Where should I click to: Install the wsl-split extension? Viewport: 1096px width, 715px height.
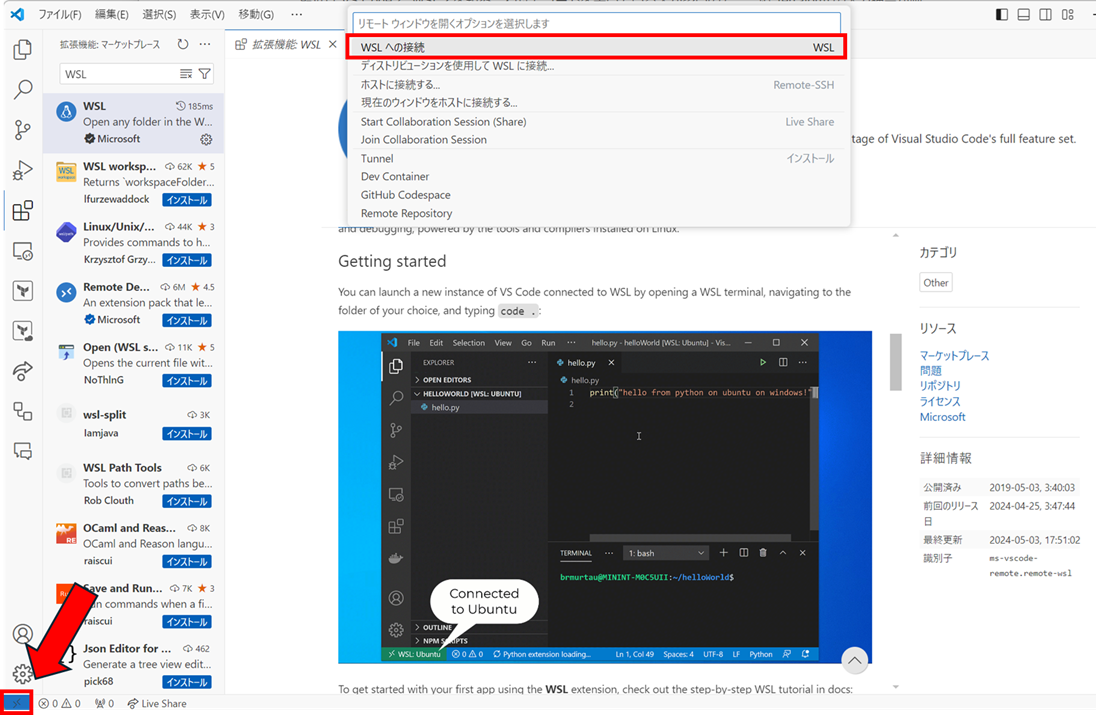pyautogui.click(x=187, y=434)
